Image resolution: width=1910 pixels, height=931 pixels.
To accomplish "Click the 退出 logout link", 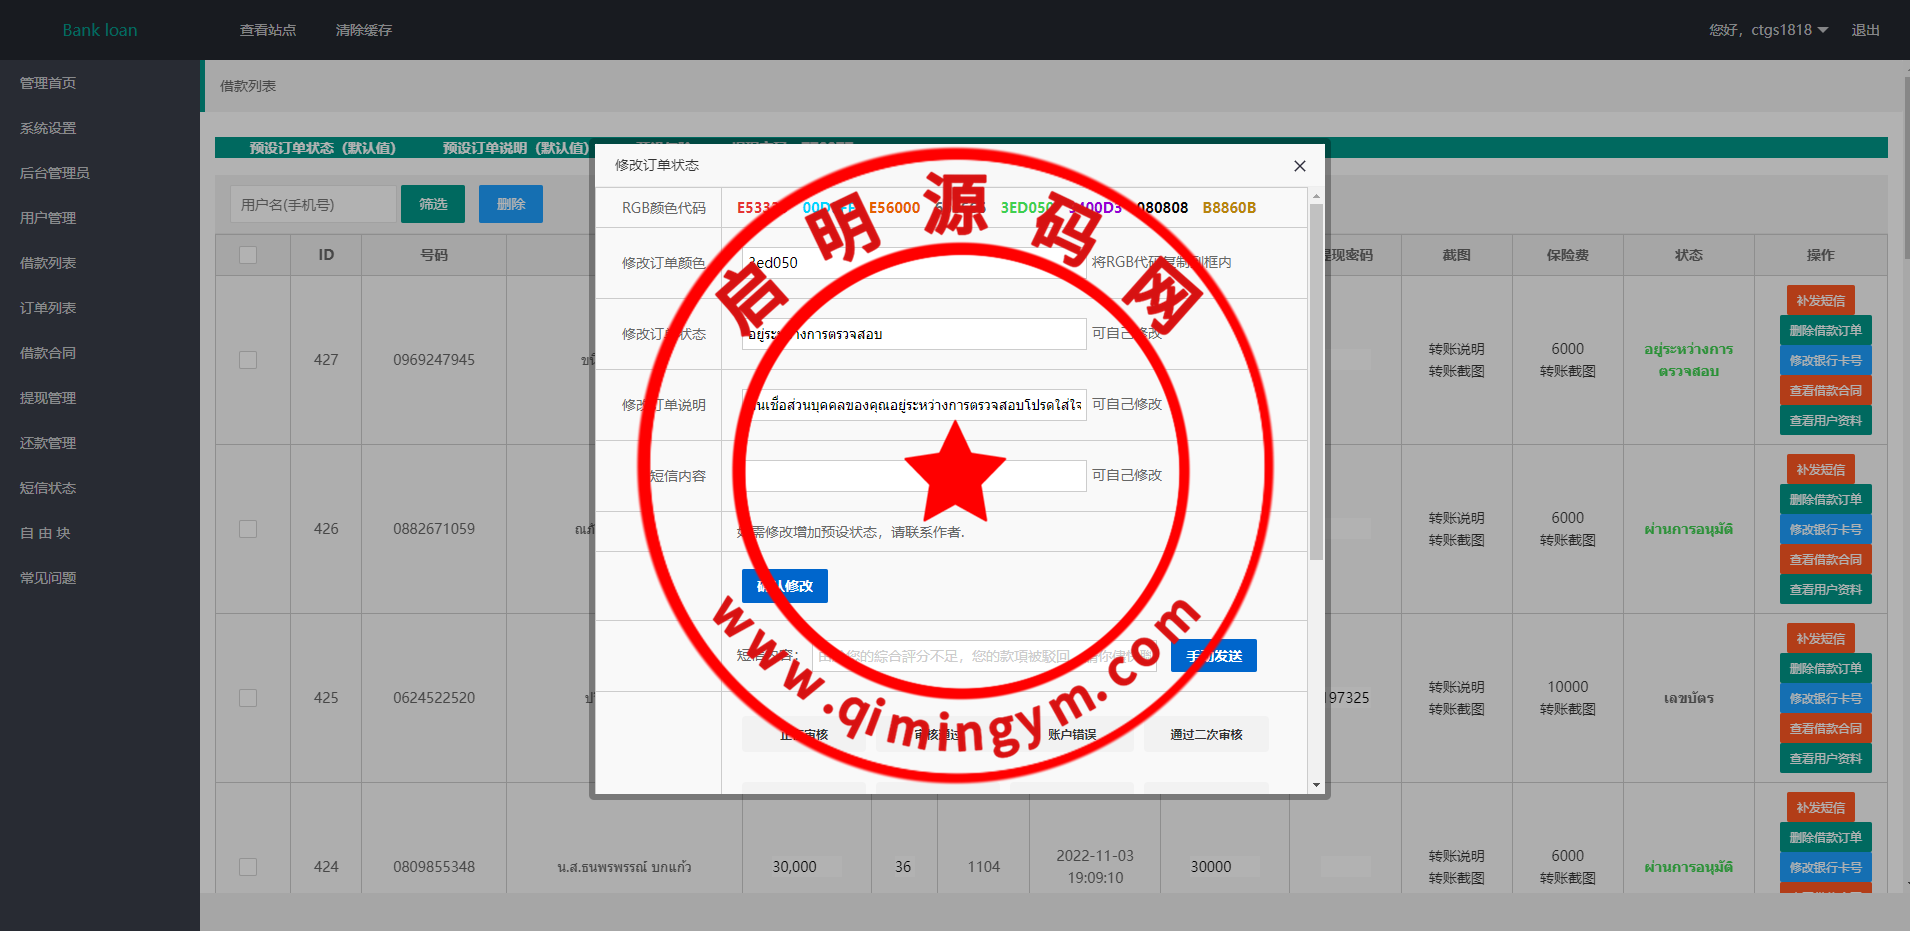I will pyautogui.click(x=1865, y=30).
